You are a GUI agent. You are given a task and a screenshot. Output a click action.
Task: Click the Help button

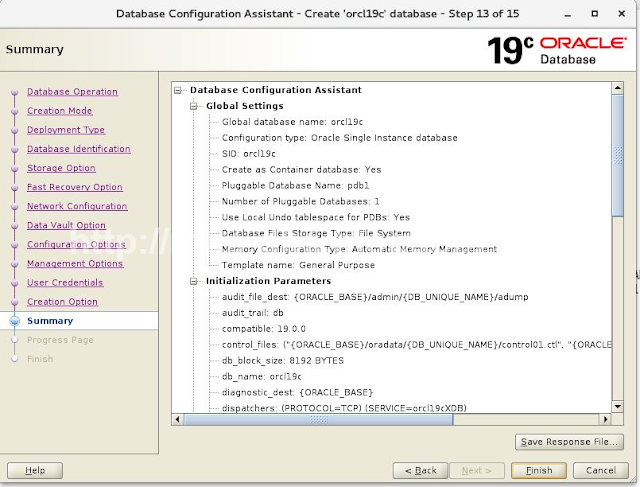(35, 470)
